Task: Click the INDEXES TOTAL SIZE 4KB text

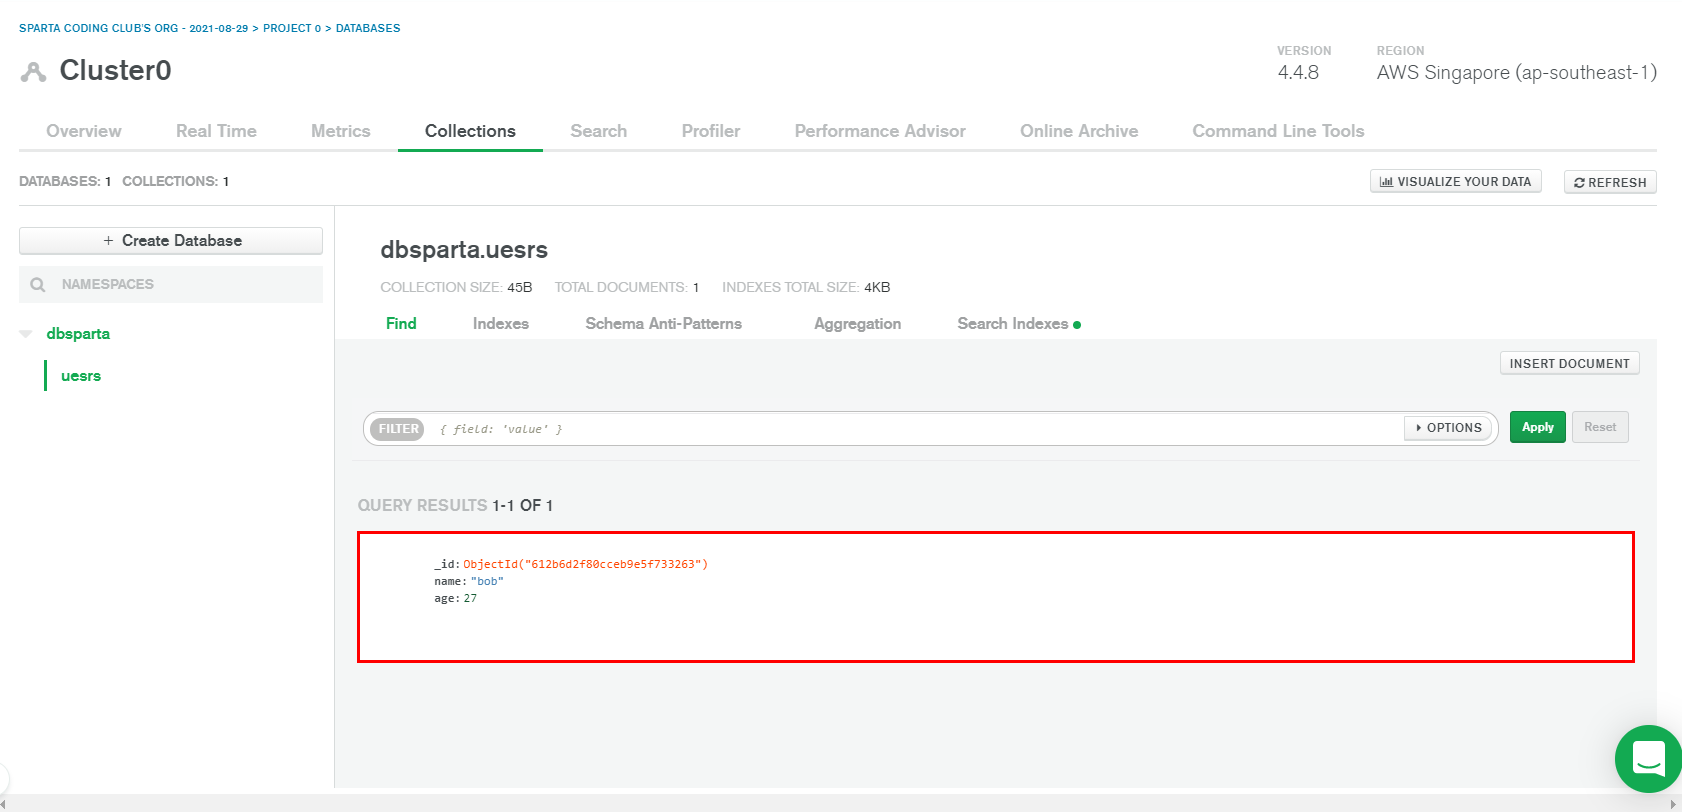Action: tap(806, 287)
